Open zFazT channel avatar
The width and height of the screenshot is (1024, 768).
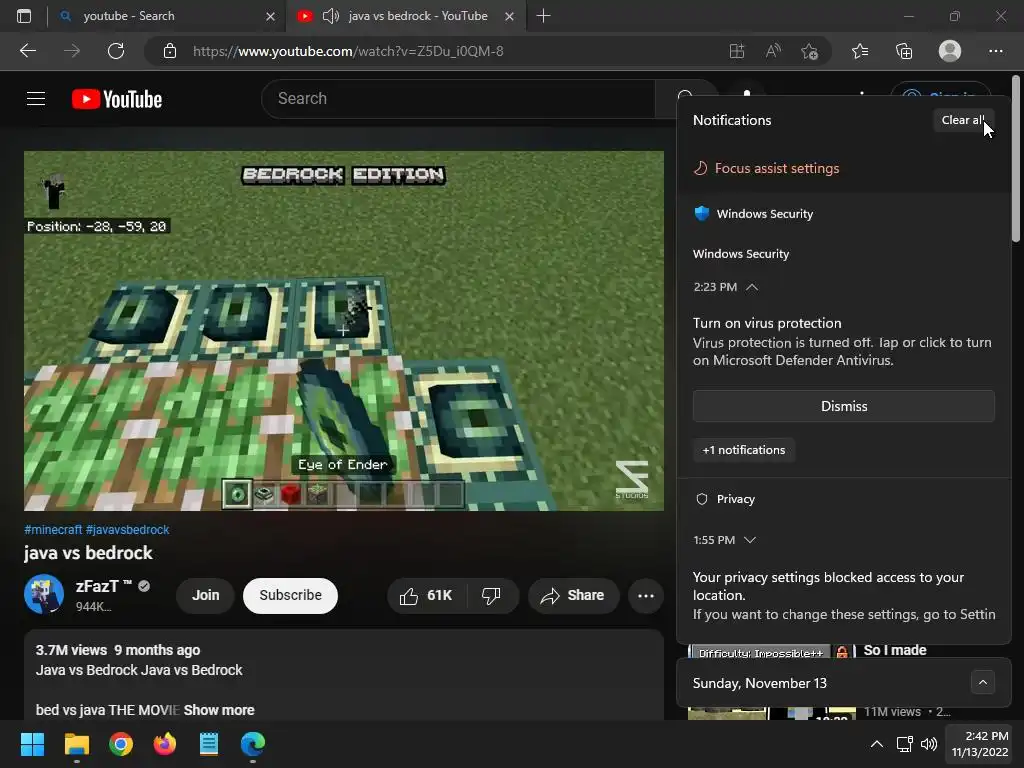coord(44,594)
